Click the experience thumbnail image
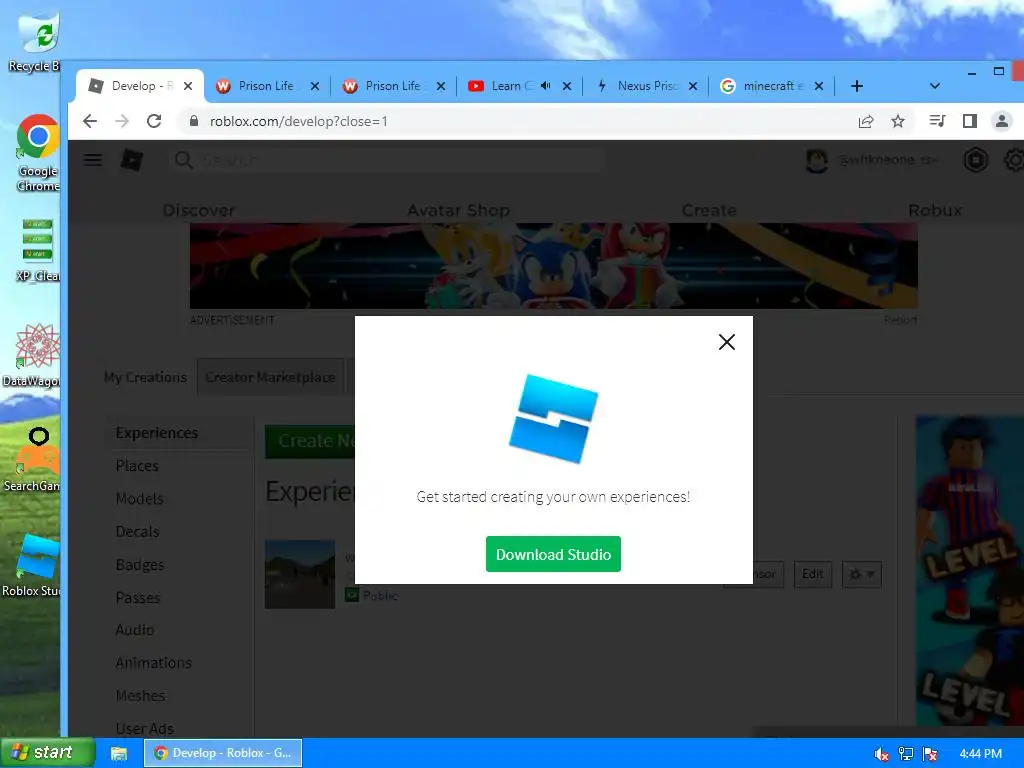This screenshot has height=768, width=1024. (x=300, y=574)
